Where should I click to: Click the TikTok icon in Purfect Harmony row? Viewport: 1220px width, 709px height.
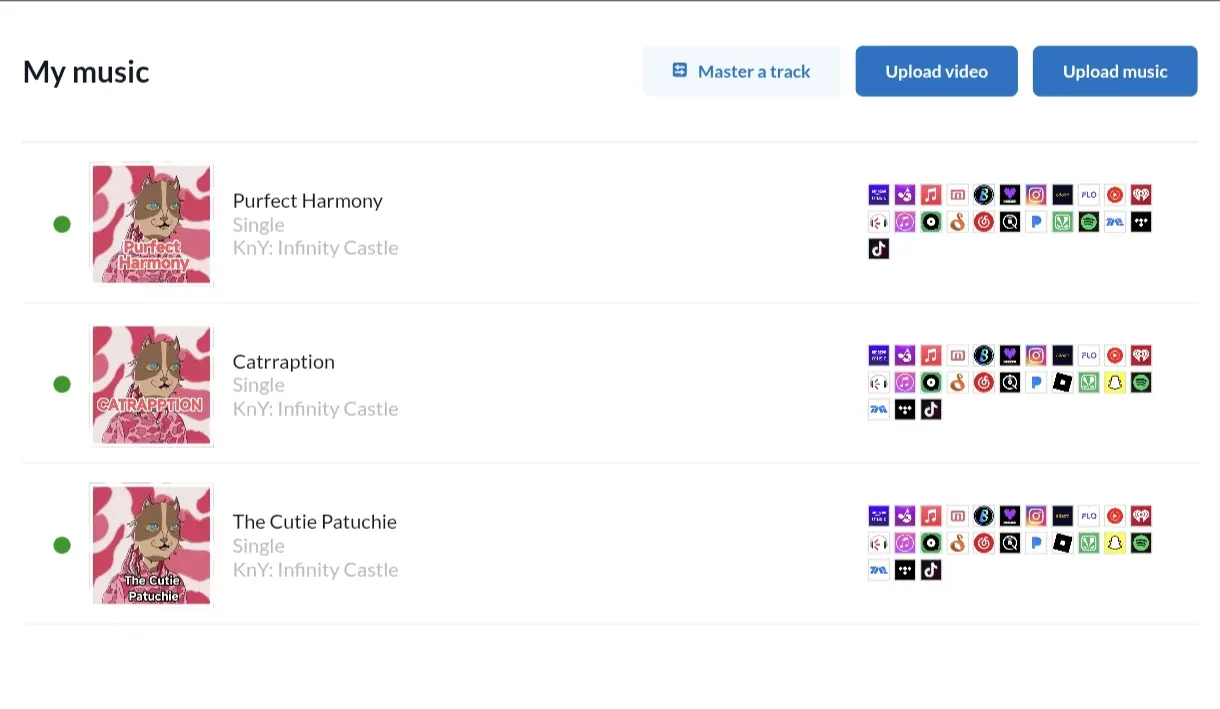pyautogui.click(x=879, y=249)
